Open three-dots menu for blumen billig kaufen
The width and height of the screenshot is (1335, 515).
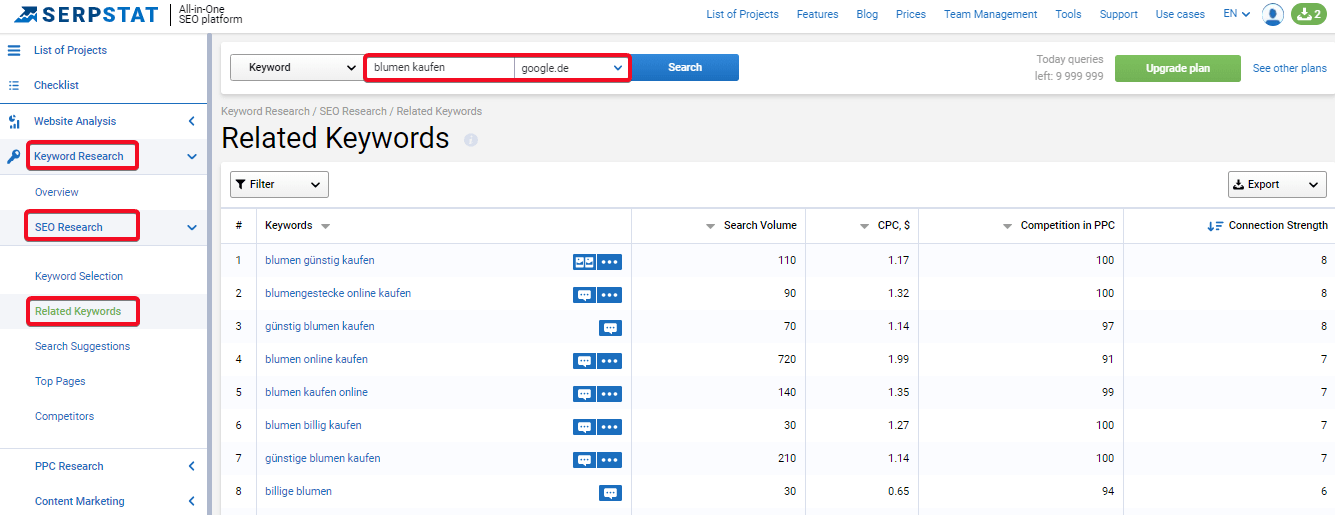pos(610,427)
